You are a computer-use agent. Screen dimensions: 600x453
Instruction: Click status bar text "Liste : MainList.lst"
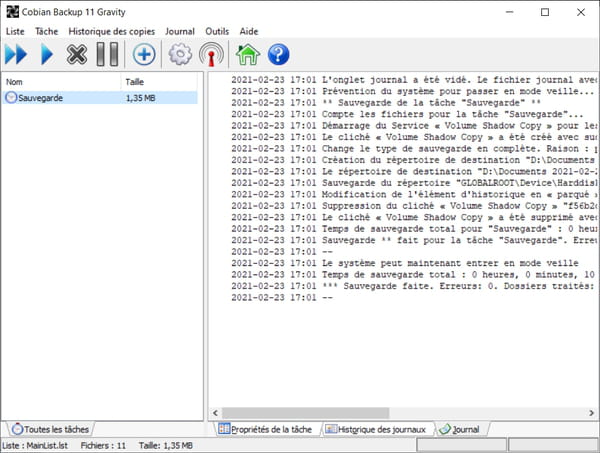point(35,446)
